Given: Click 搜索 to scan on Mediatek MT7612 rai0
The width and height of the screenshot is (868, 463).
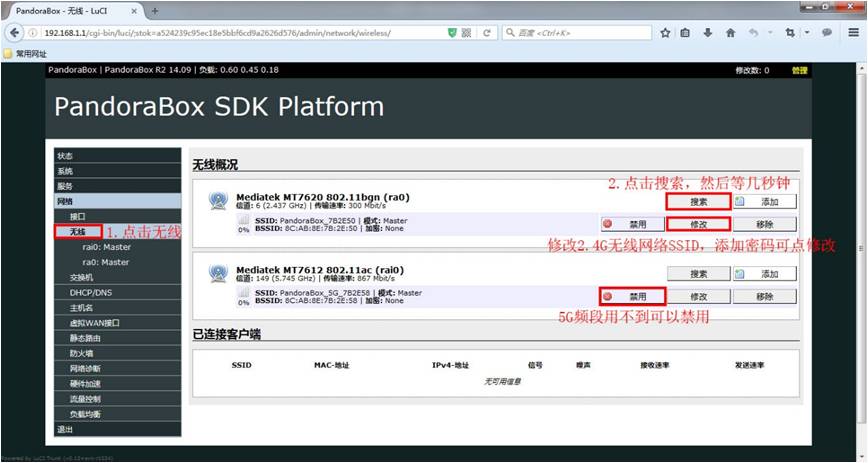Looking at the screenshot, I should coord(699,274).
